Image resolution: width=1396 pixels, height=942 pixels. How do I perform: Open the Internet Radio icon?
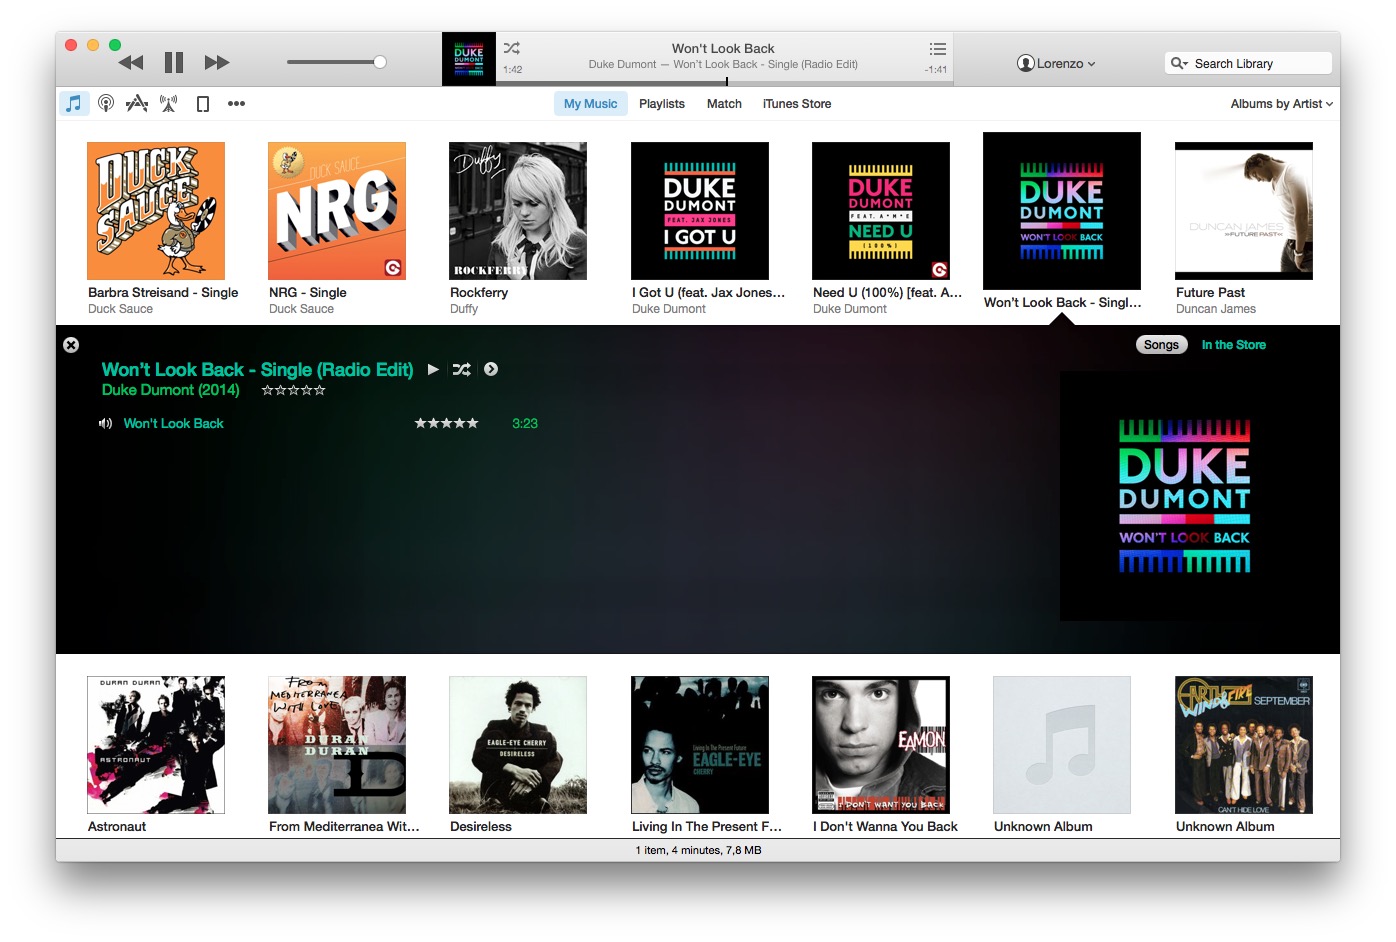[x=169, y=103]
